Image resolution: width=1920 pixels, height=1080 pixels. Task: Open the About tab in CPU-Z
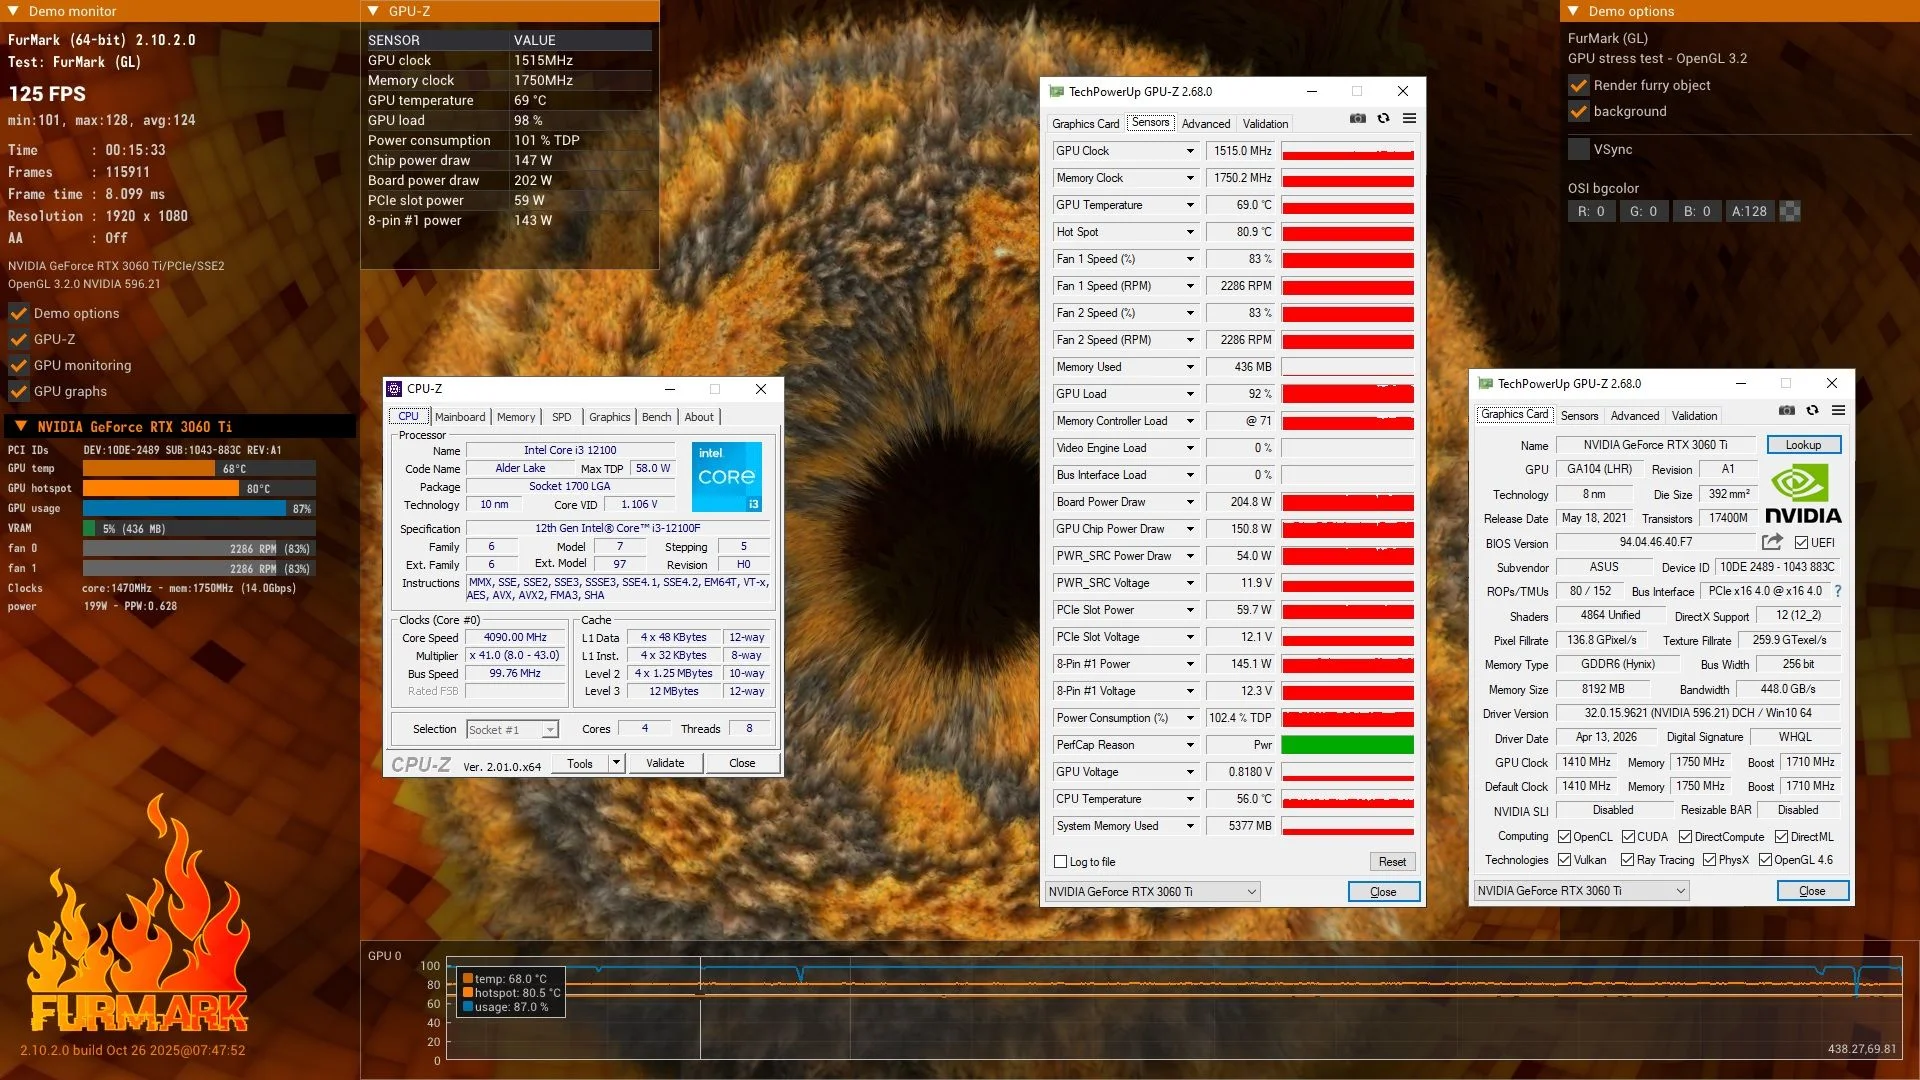point(699,417)
